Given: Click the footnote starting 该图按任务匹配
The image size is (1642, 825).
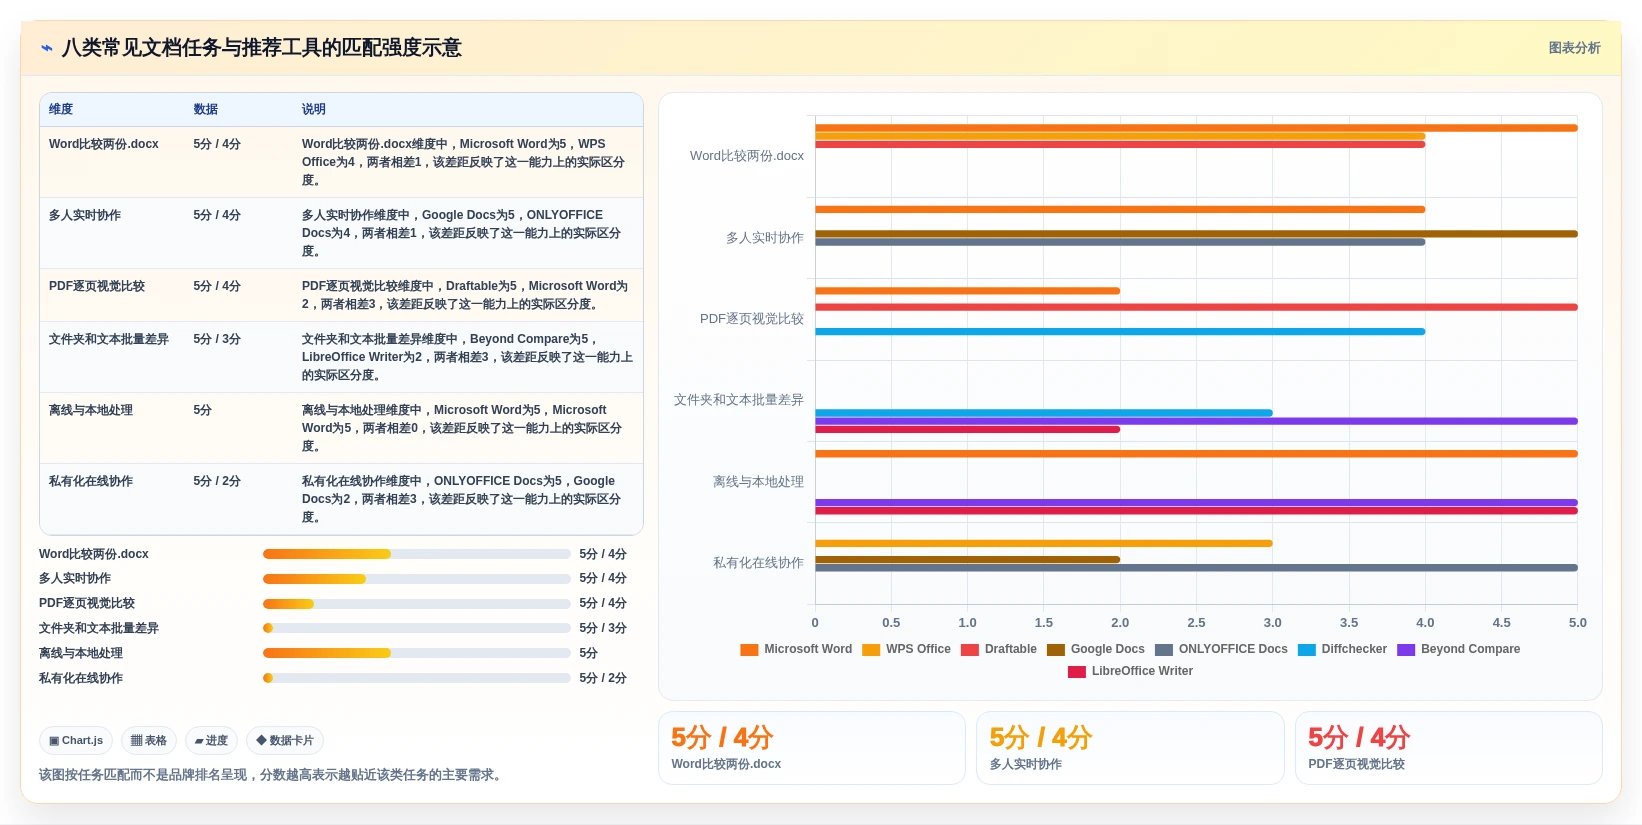Looking at the screenshot, I should [x=273, y=775].
